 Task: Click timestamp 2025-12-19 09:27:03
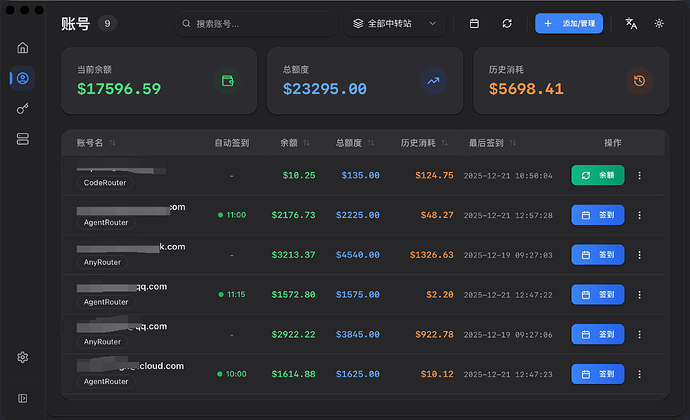coord(508,255)
